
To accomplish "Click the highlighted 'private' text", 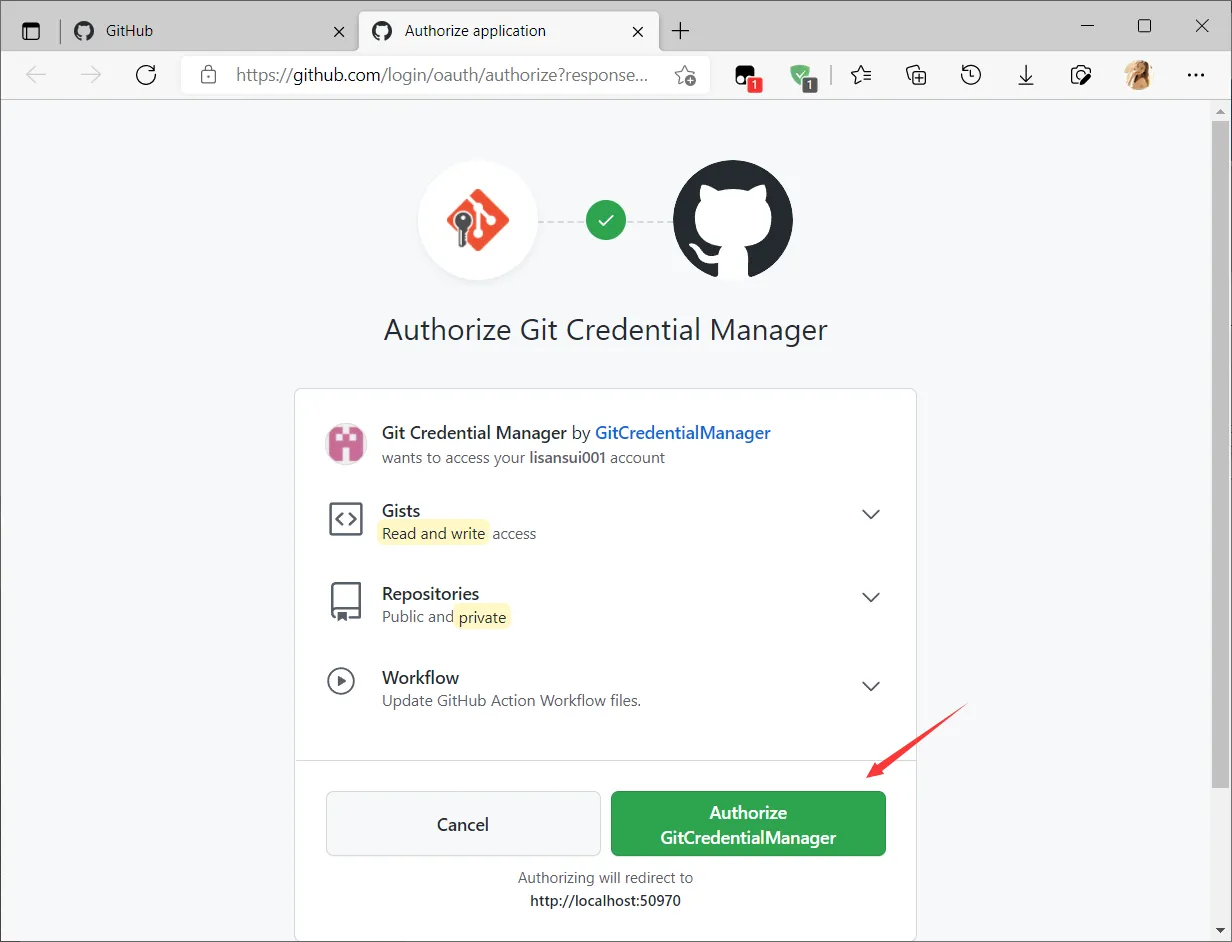I will pyautogui.click(x=483, y=617).
